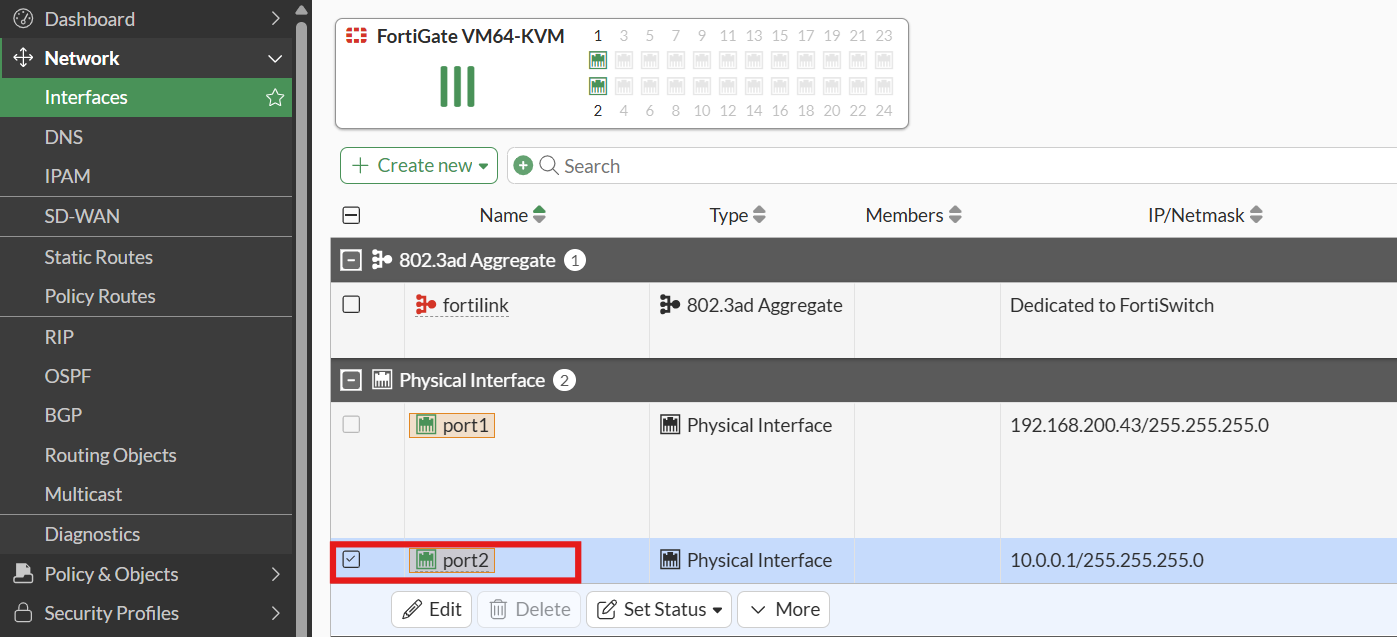Click the Edit button
The height and width of the screenshot is (637, 1397).
pyautogui.click(x=433, y=609)
